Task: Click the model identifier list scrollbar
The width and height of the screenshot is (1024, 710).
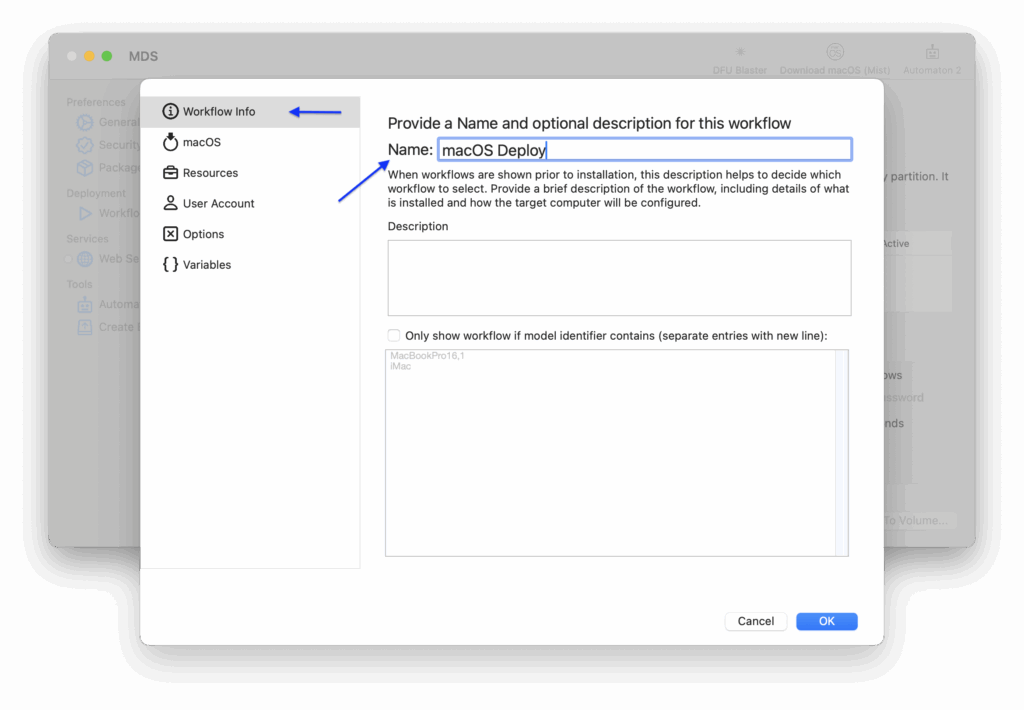Action: point(842,453)
